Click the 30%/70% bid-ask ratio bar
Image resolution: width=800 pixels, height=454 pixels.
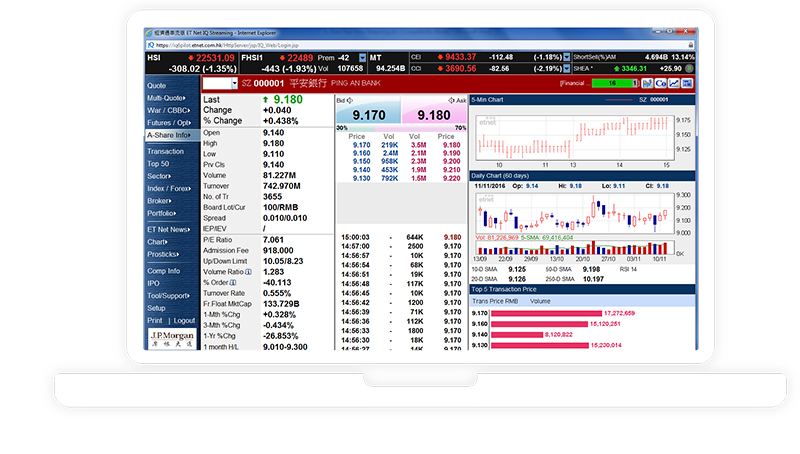click(401, 128)
